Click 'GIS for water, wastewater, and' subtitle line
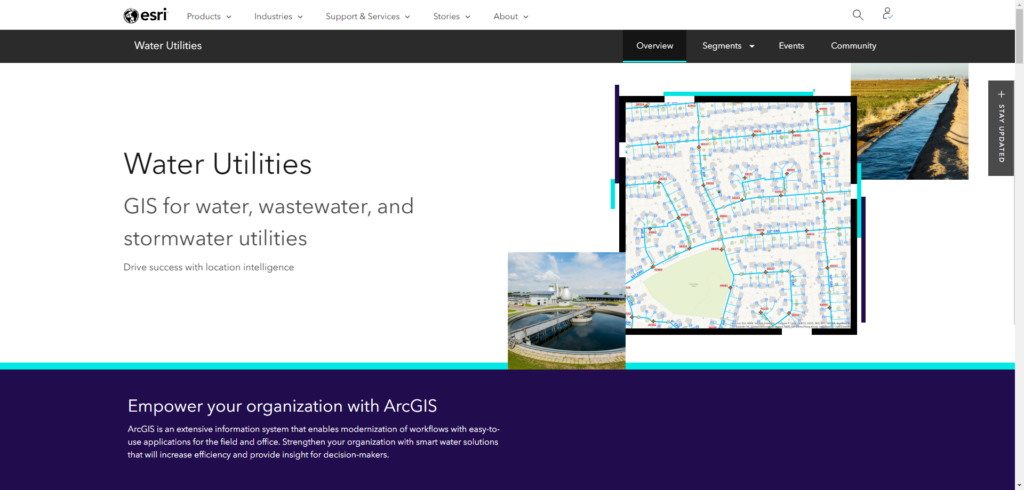The image size is (1024, 490). [268, 206]
